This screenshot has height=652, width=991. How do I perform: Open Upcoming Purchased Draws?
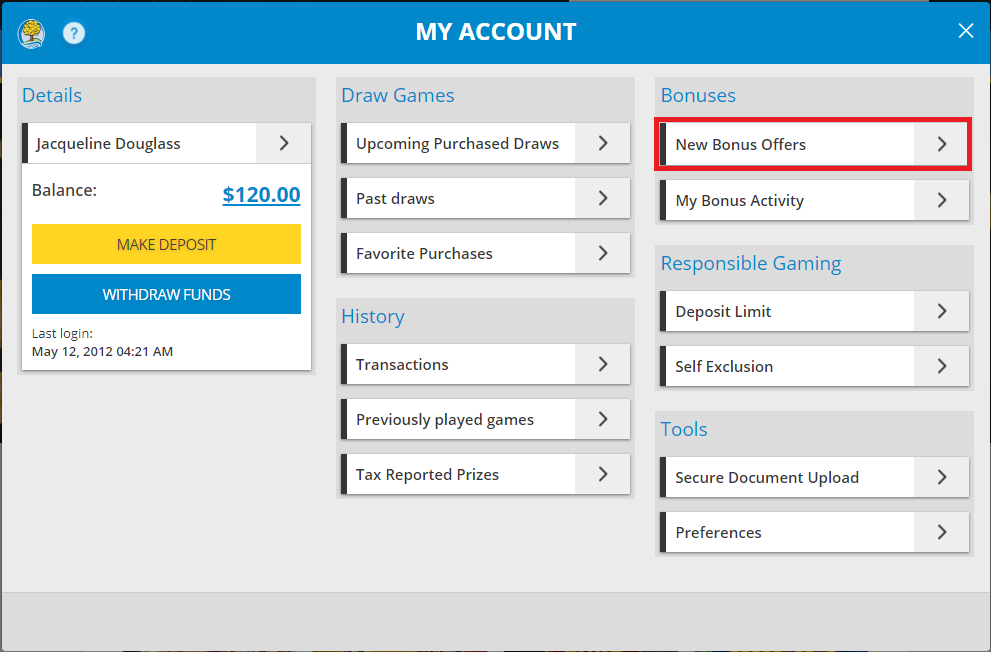coord(485,143)
